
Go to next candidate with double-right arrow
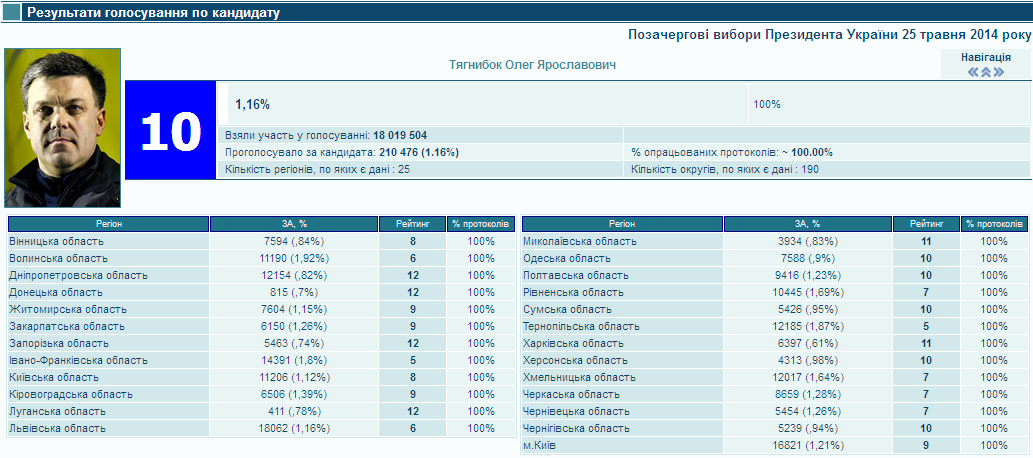[998, 72]
